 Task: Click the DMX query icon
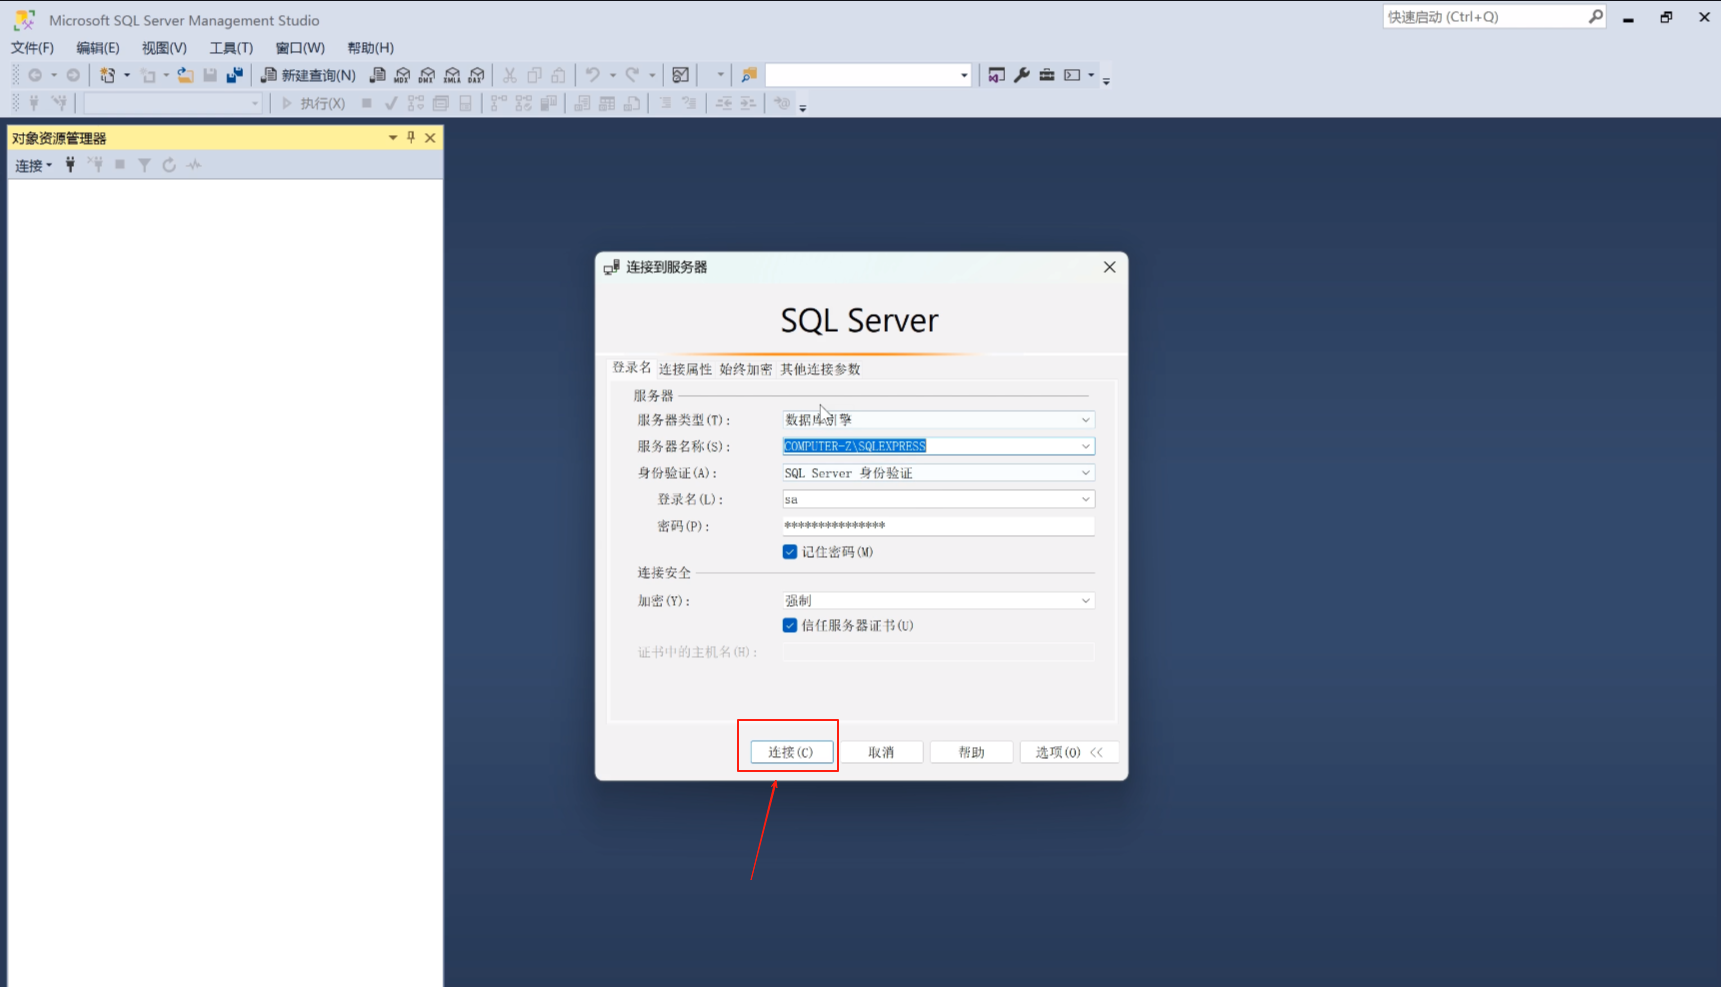427,75
